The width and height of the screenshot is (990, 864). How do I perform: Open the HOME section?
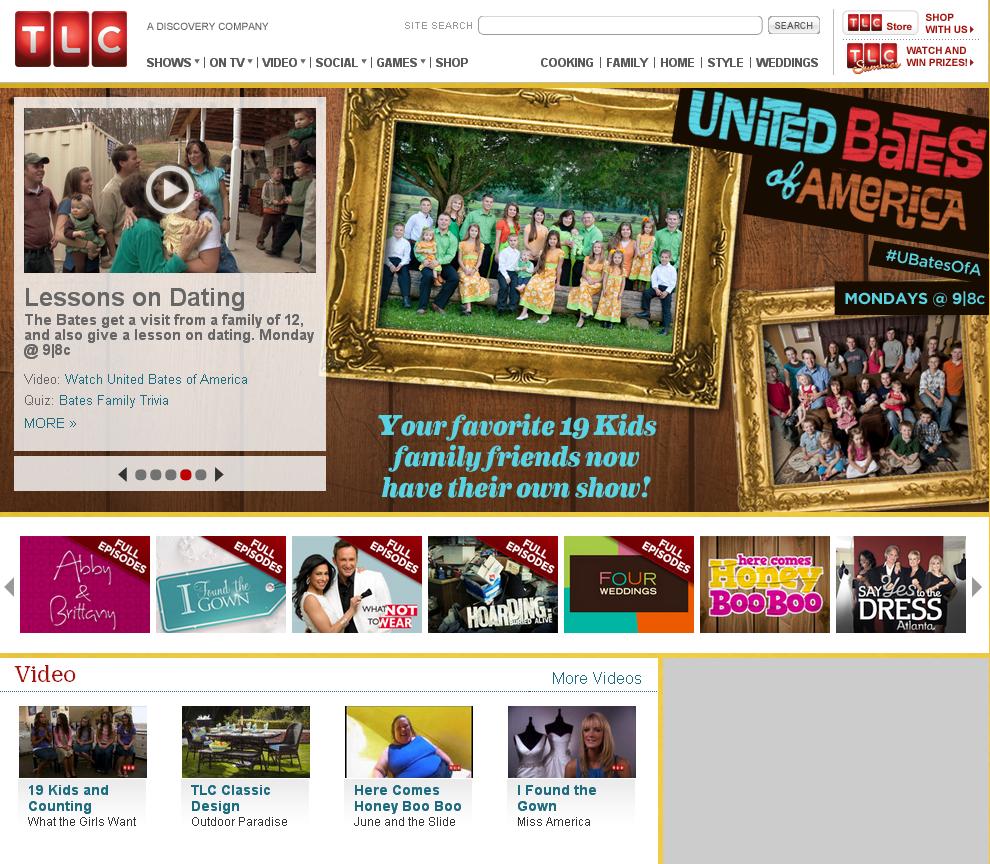click(x=677, y=63)
